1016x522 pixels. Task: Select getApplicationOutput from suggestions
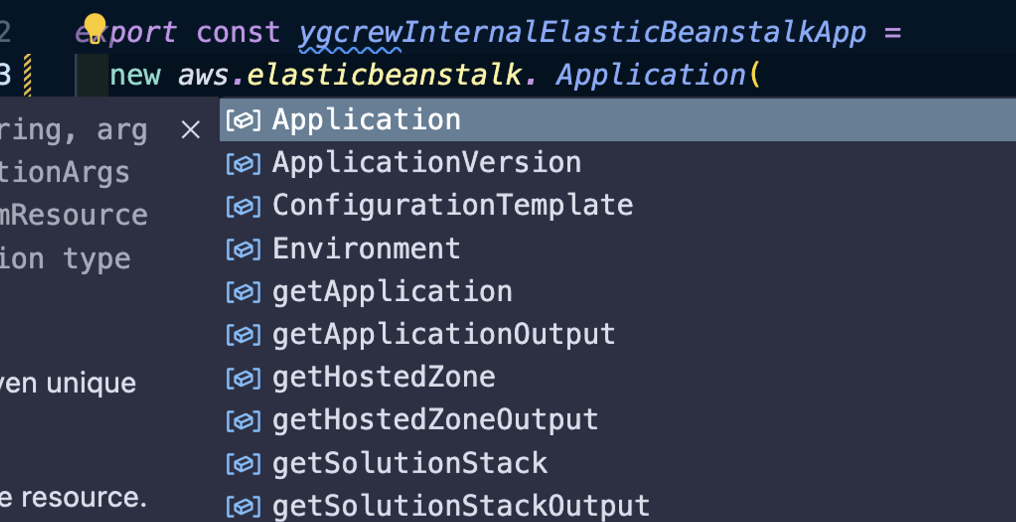tap(618, 335)
